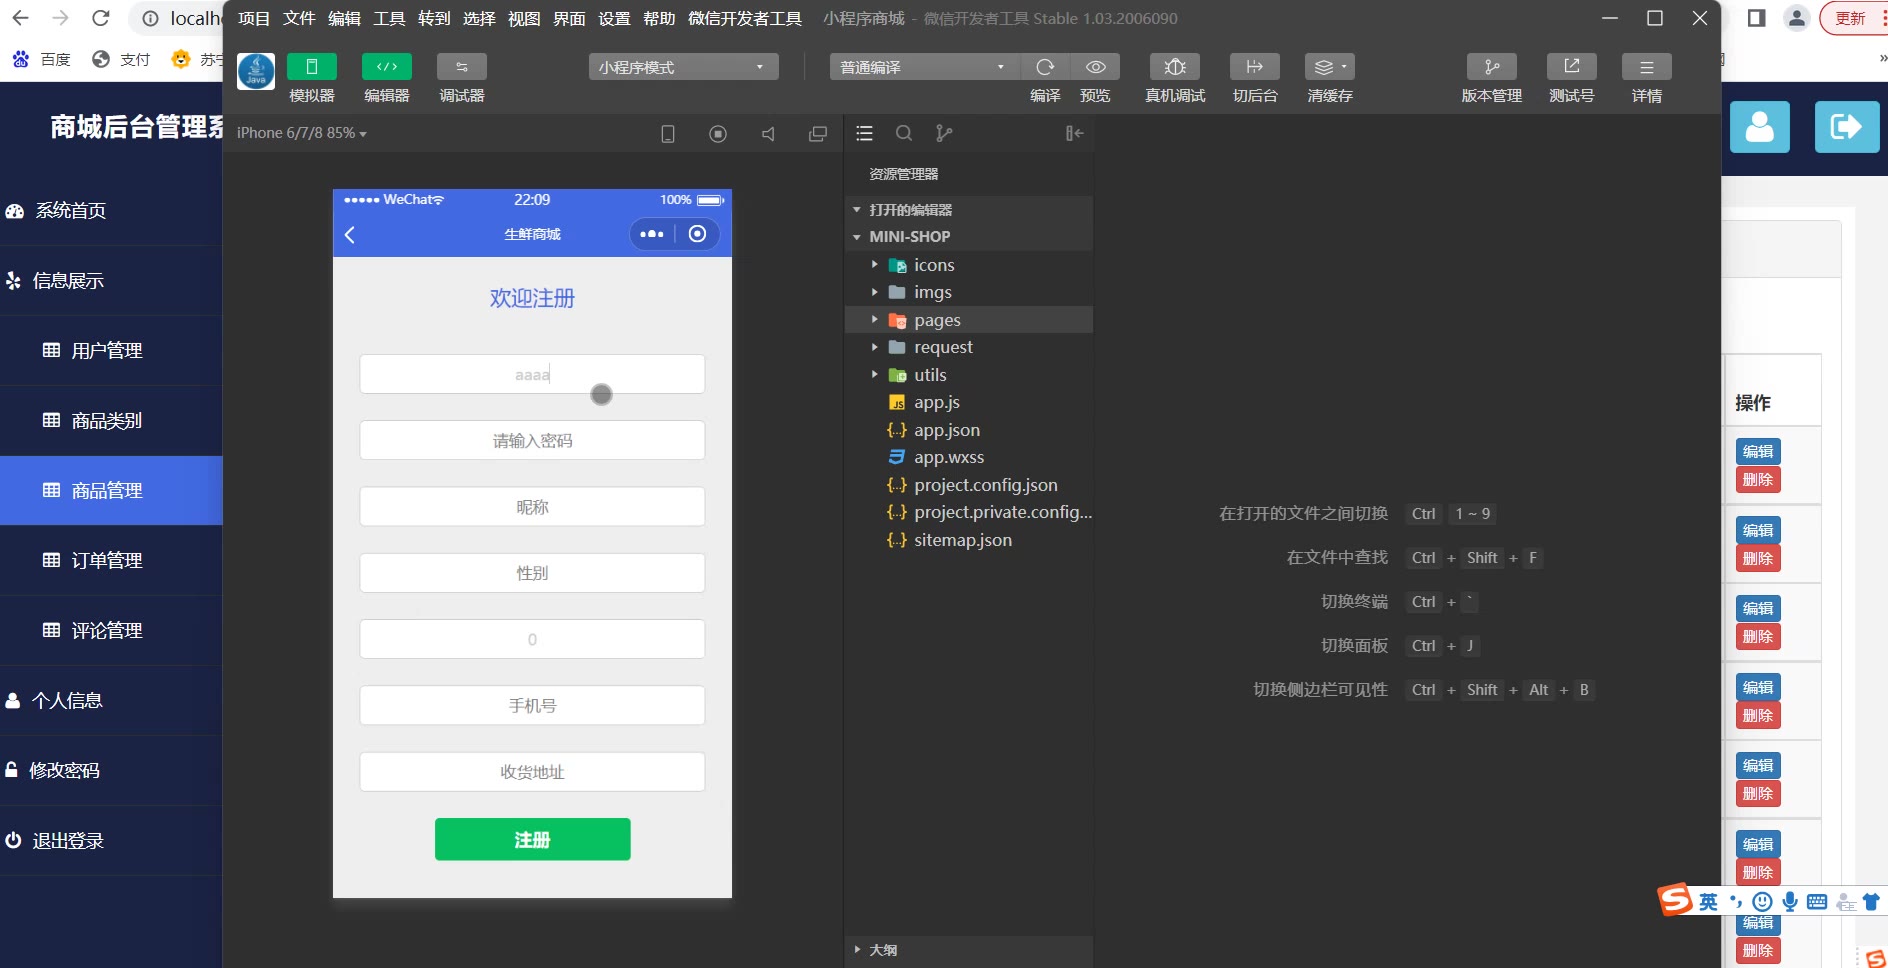Viewport: 1888px width, 968px height.
Task: Collapse sidebar icon in explorer header
Action: pyautogui.click(x=1074, y=133)
